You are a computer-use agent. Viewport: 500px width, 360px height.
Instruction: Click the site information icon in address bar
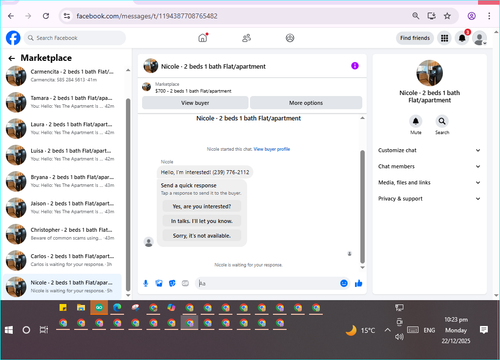(67, 16)
